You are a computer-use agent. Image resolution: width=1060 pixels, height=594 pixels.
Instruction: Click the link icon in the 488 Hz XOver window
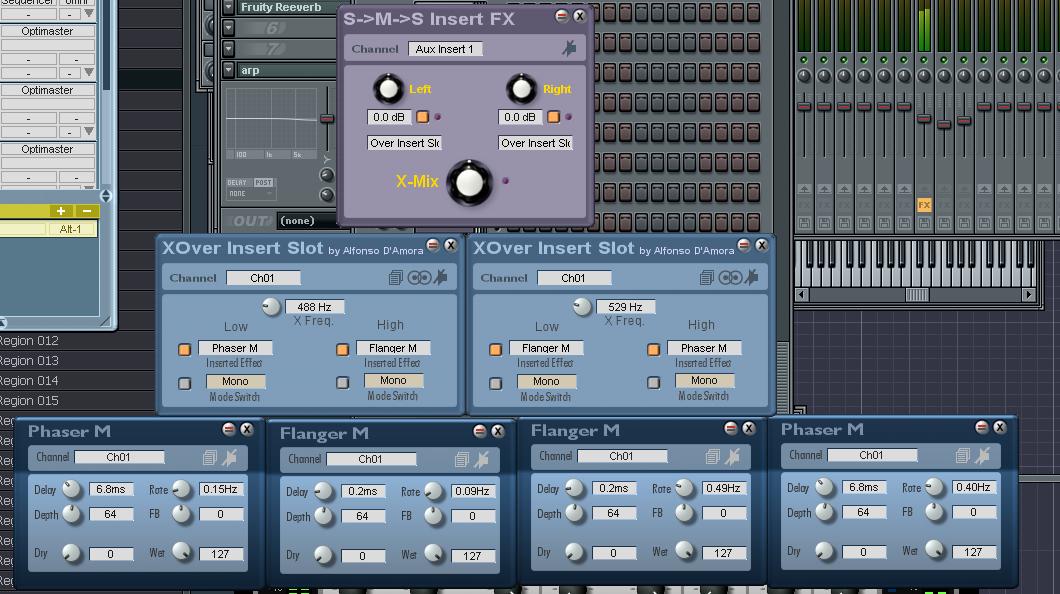(419, 278)
